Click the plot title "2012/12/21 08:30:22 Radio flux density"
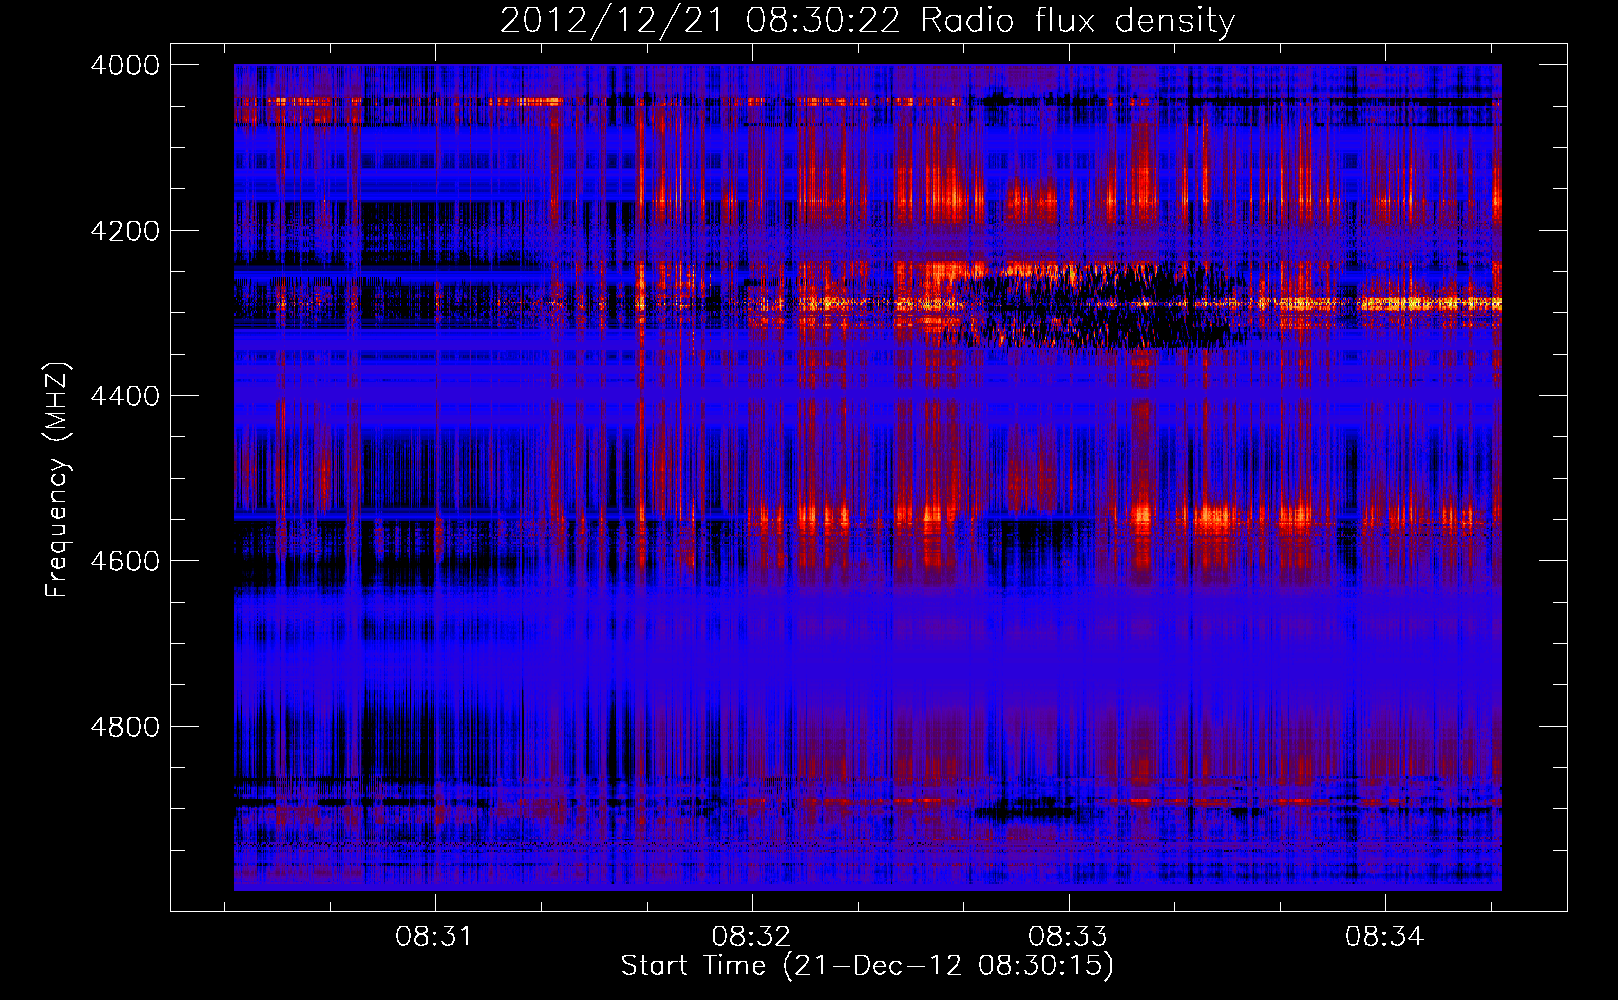 pyautogui.click(x=867, y=21)
